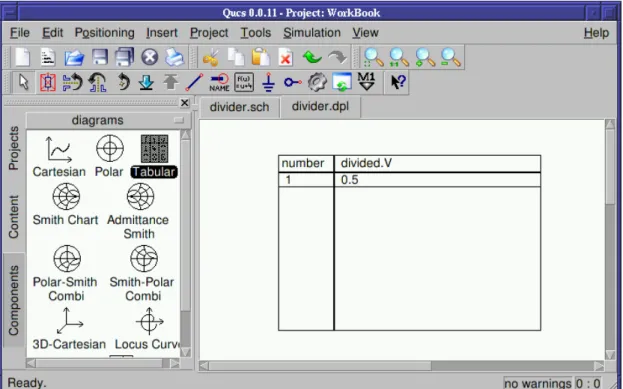
Task: Go into subcircuit with down arrow
Action: point(146,83)
